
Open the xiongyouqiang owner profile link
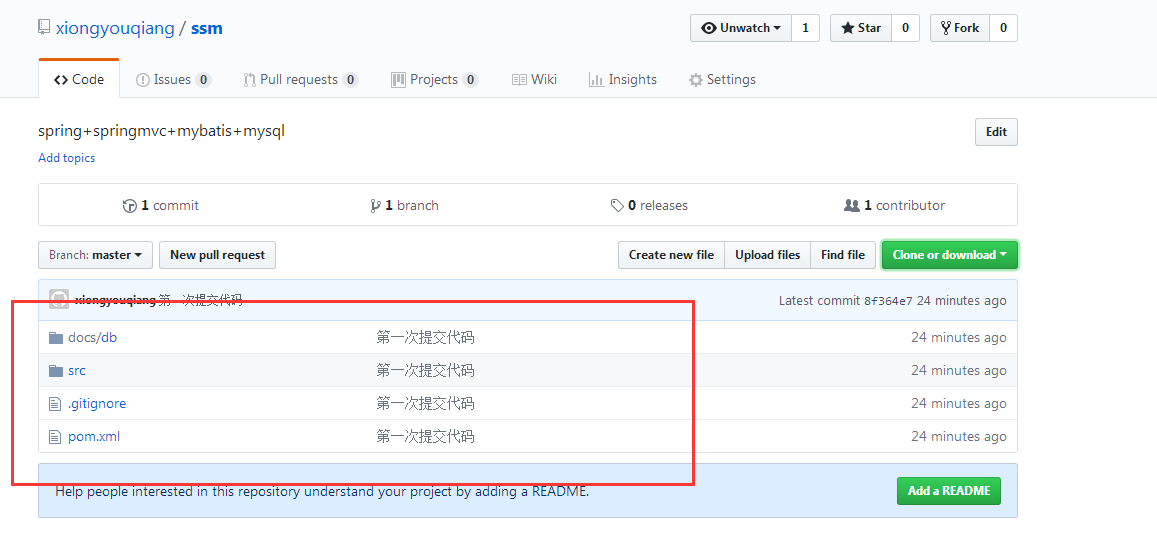115,29
